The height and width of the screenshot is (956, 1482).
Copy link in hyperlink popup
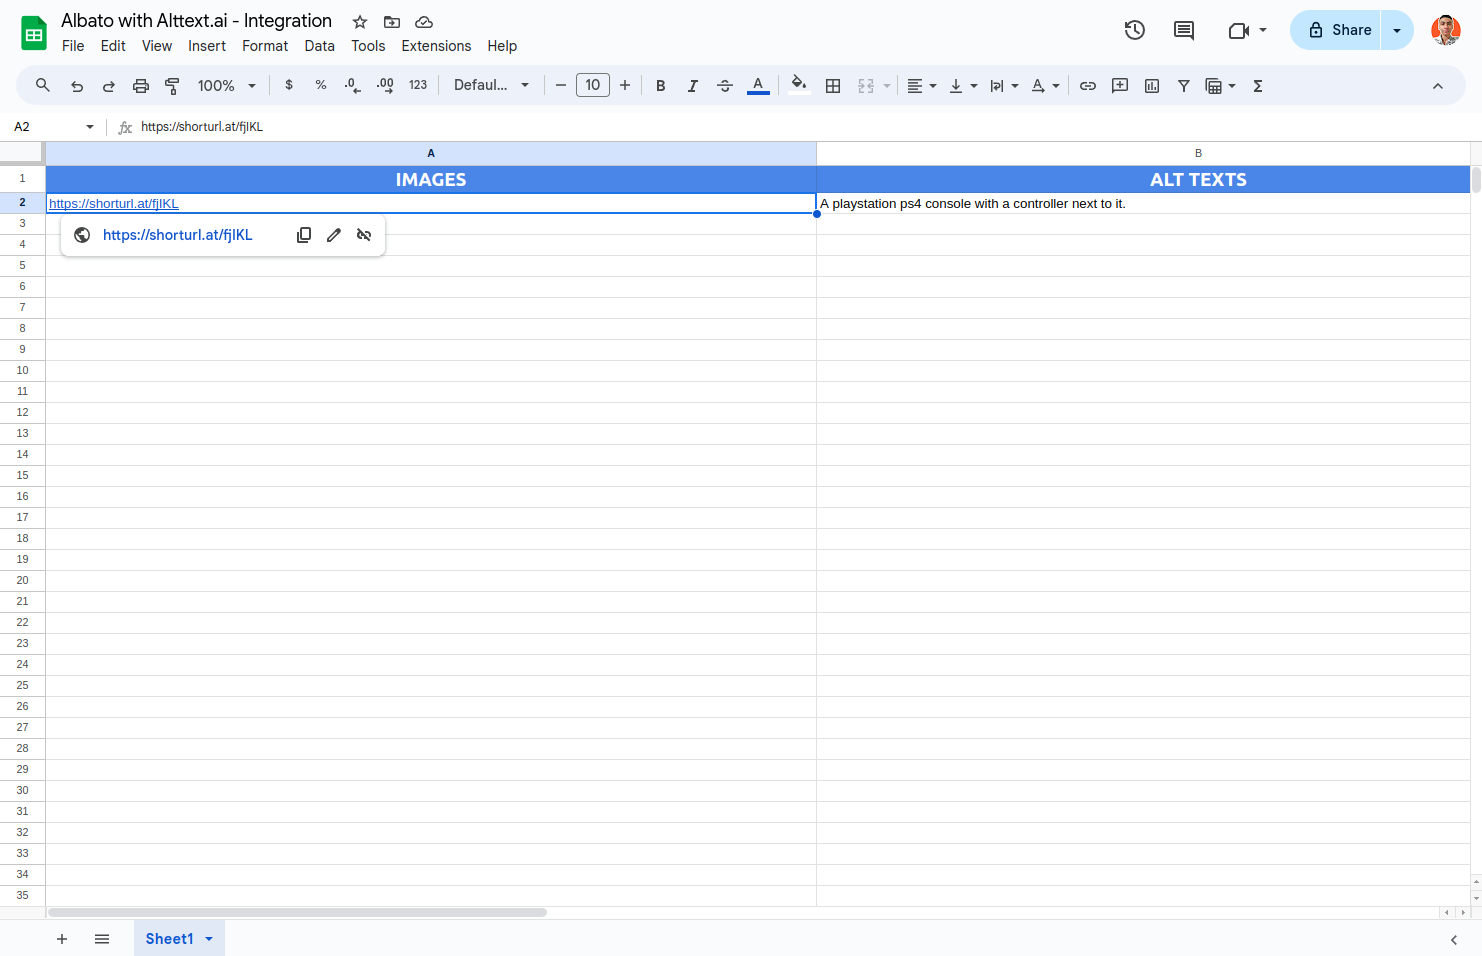tap(304, 235)
